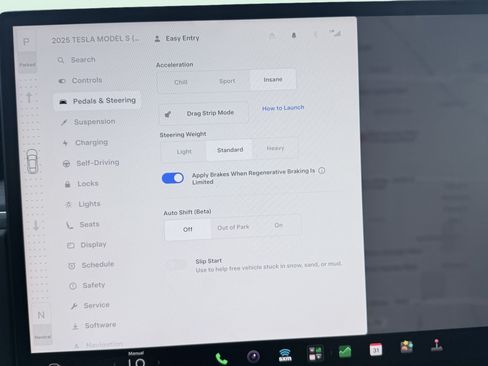Tap the forward arrow on the shifter strip
The image size is (488, 366).
(x=29, y=97)
